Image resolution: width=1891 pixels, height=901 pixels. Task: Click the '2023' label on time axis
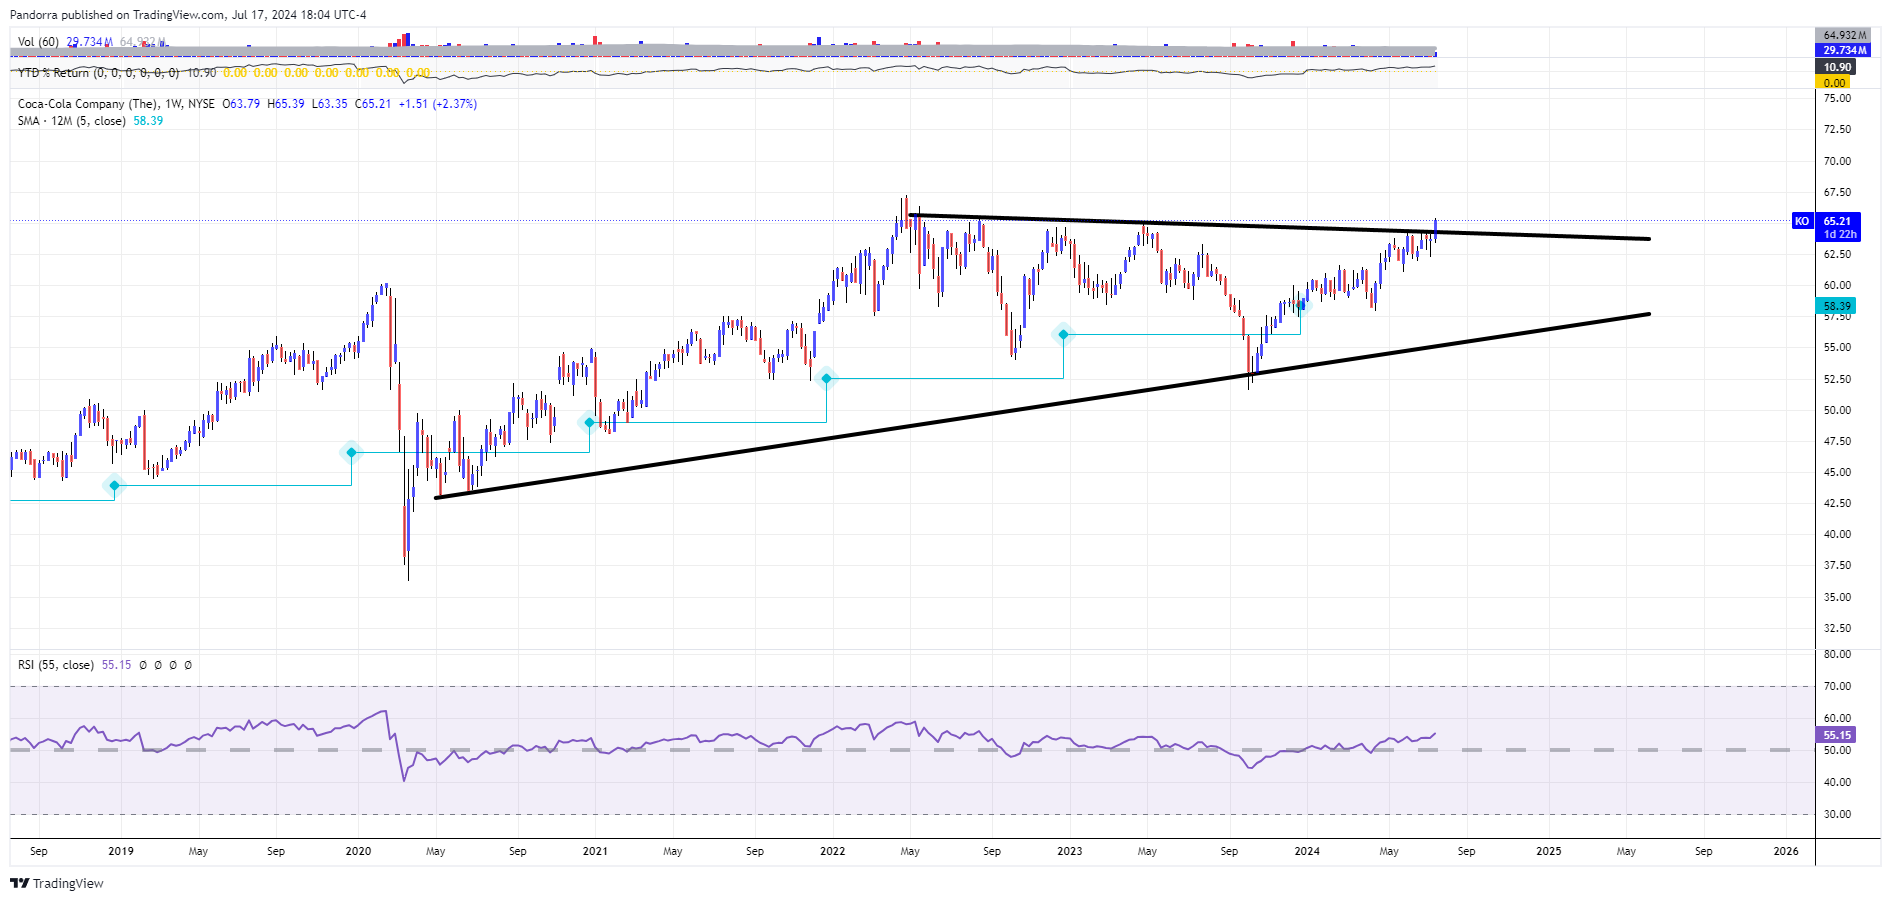click(x=1069, y=851)
